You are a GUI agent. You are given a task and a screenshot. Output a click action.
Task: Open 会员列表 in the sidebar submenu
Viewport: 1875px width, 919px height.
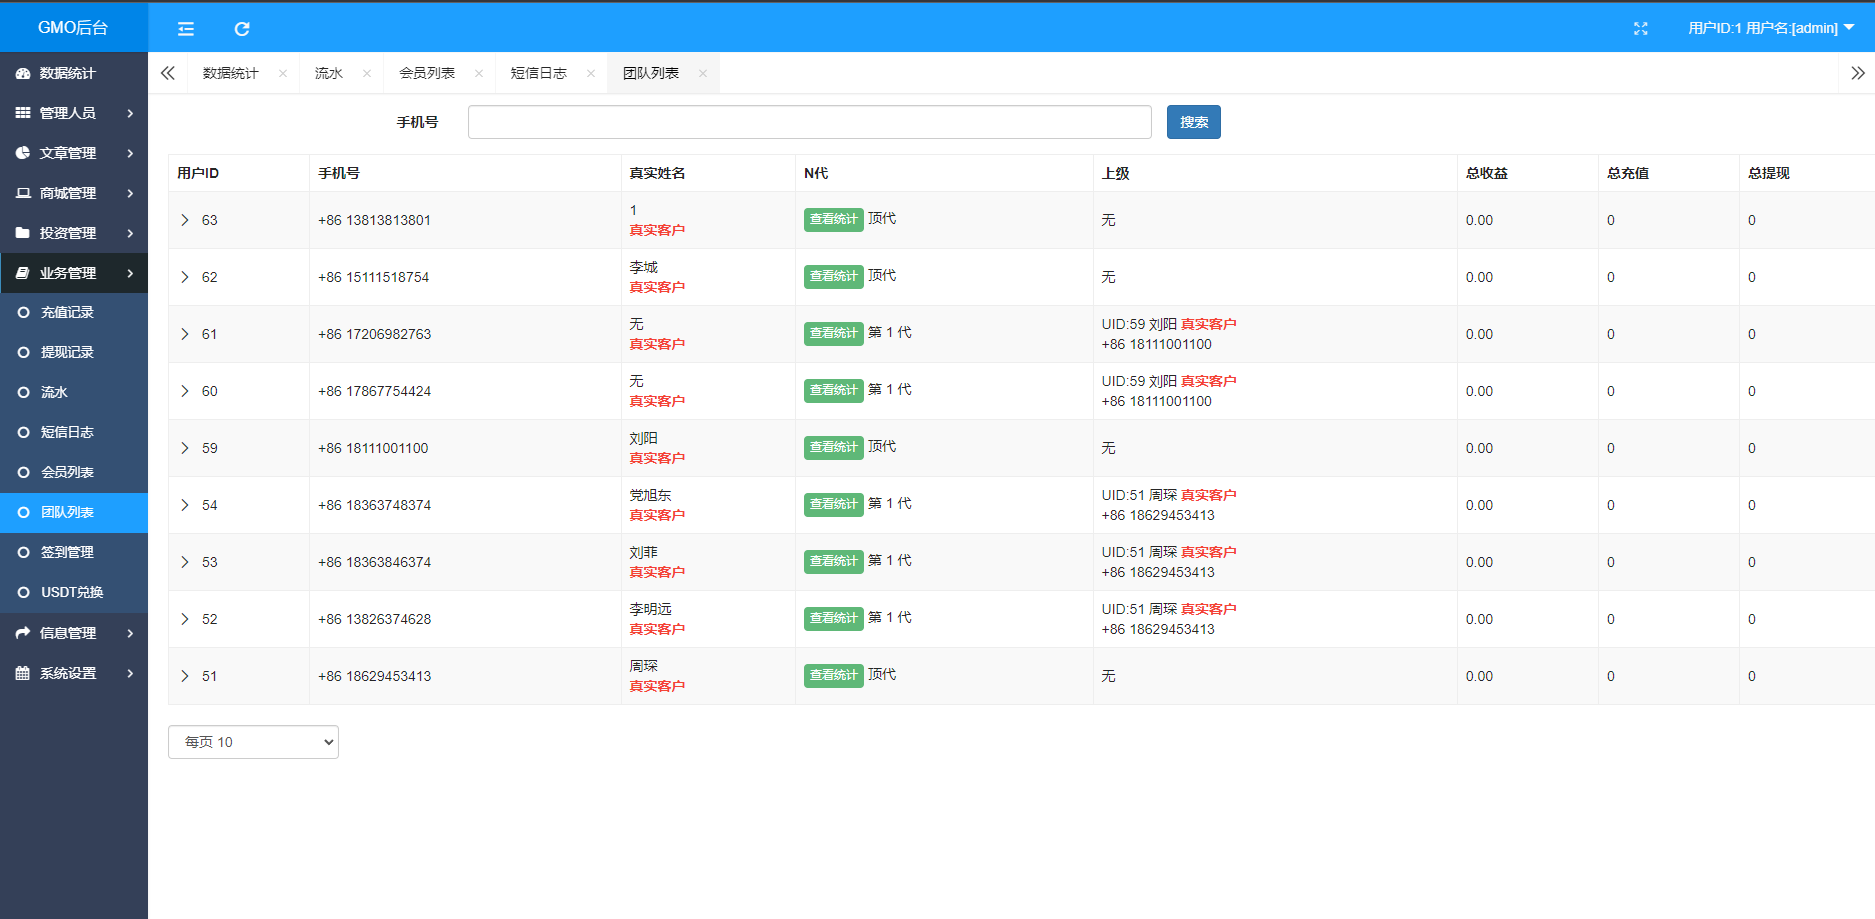tap(74, 473)
